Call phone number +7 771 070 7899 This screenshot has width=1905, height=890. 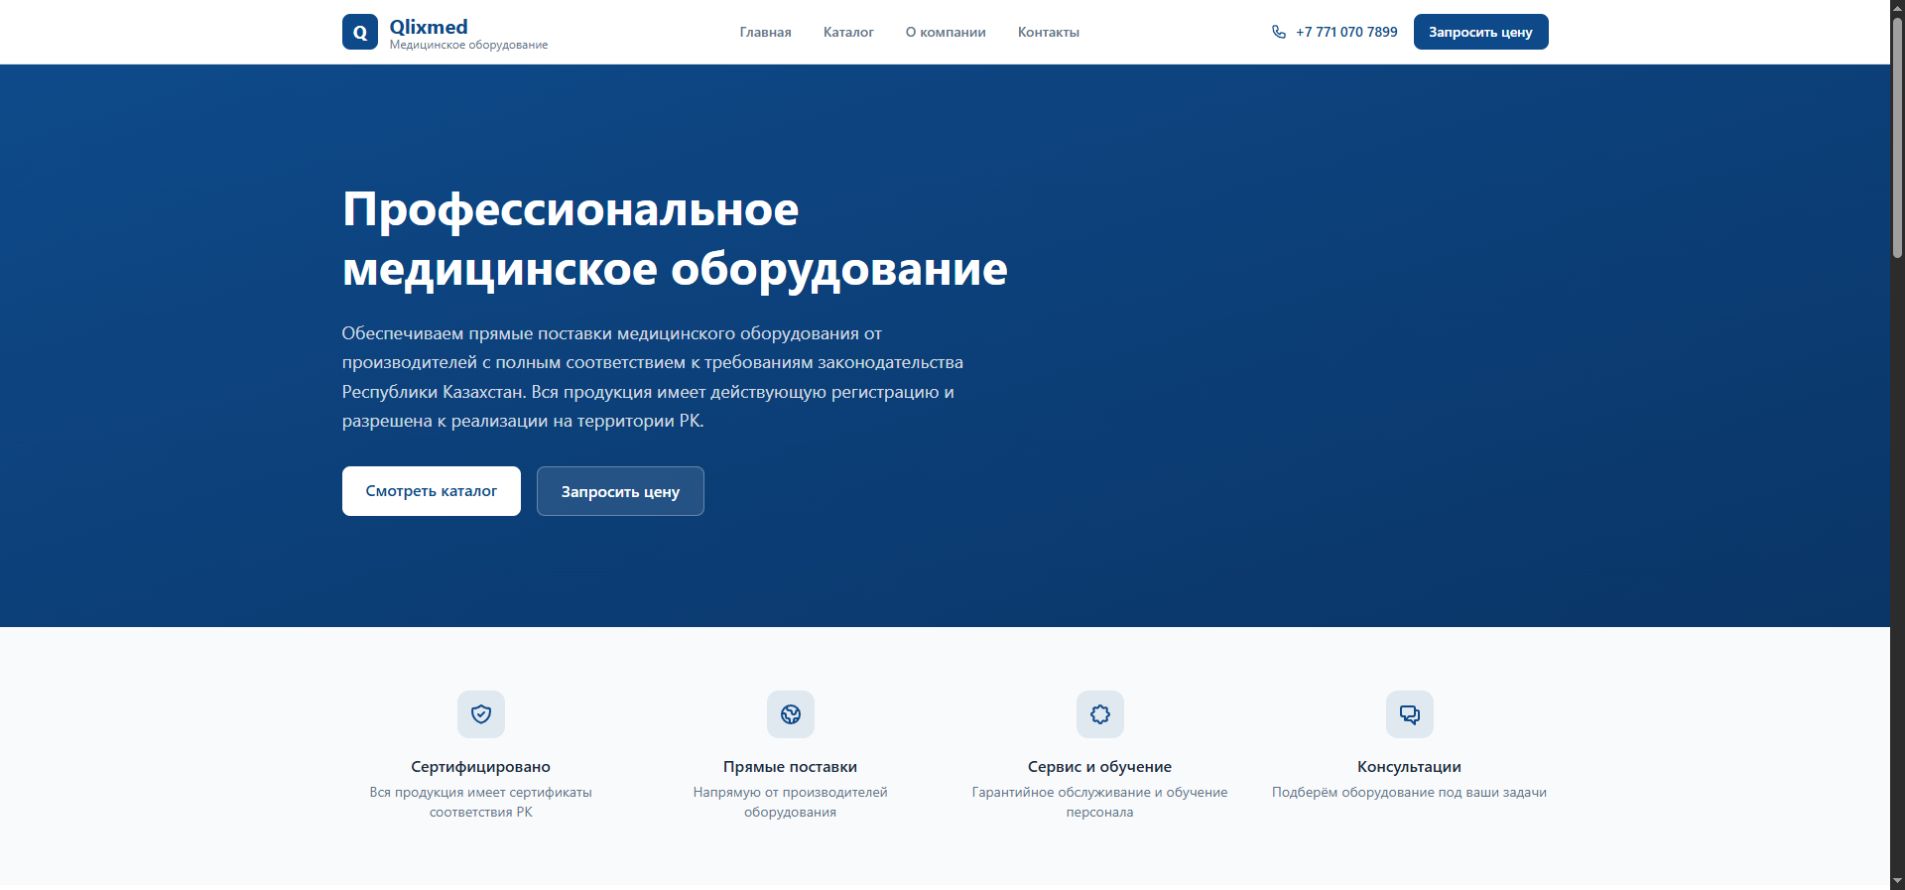(1346, 32)
